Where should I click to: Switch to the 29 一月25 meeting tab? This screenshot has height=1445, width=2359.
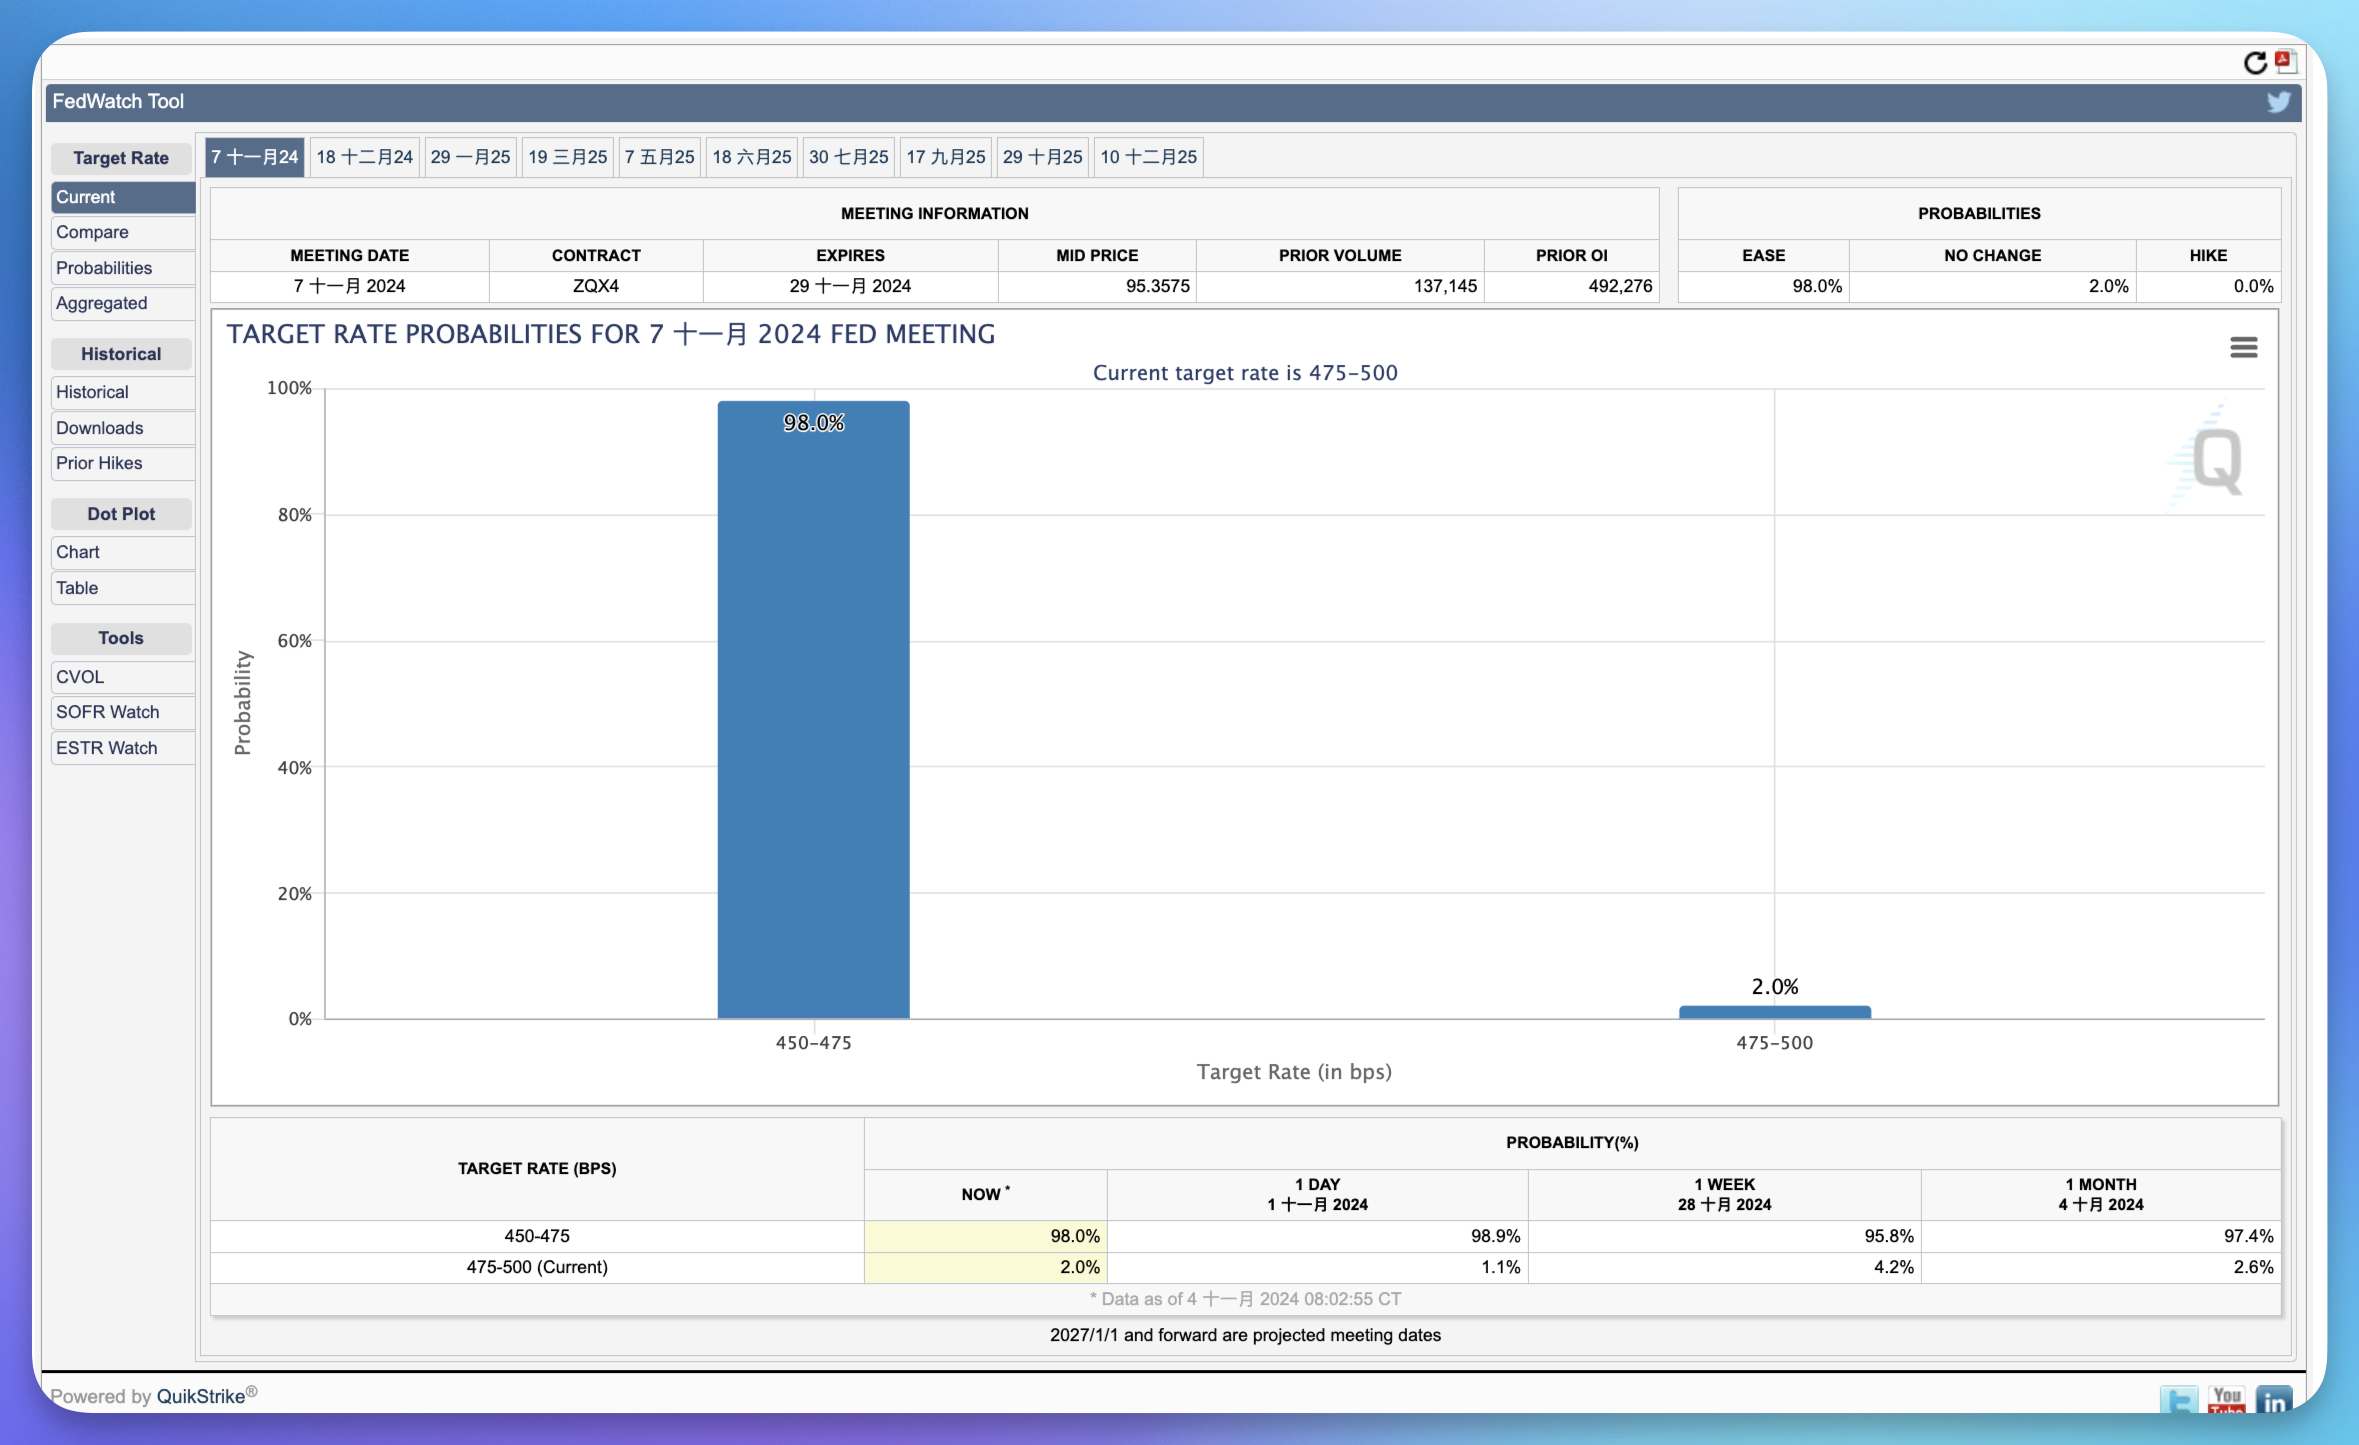tap(470, 157)
